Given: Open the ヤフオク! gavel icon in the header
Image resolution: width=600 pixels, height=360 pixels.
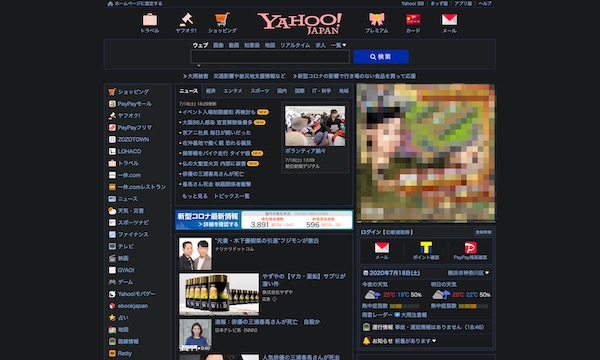Looking at the screenshot, I should [186, 19].
